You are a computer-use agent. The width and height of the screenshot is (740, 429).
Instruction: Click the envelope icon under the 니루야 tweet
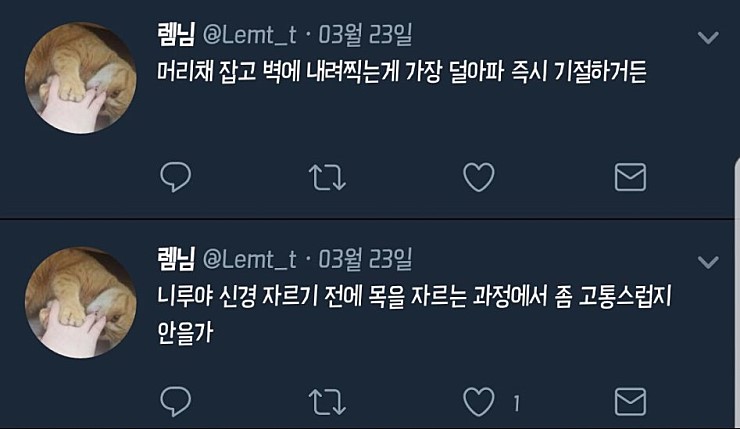631,402
